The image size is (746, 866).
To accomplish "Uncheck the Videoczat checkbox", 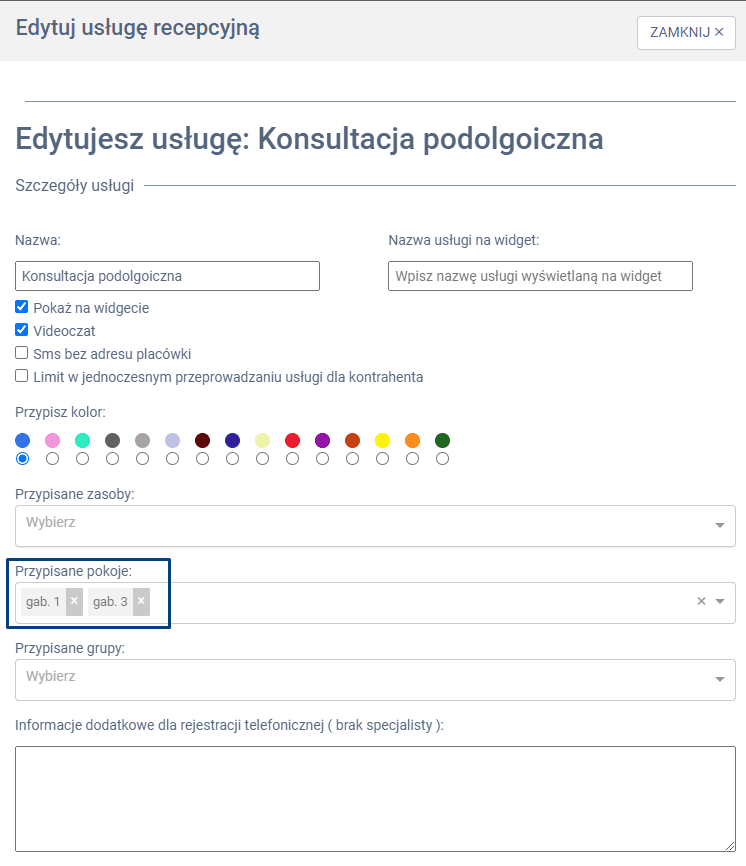I will click(x=22, y=330).
